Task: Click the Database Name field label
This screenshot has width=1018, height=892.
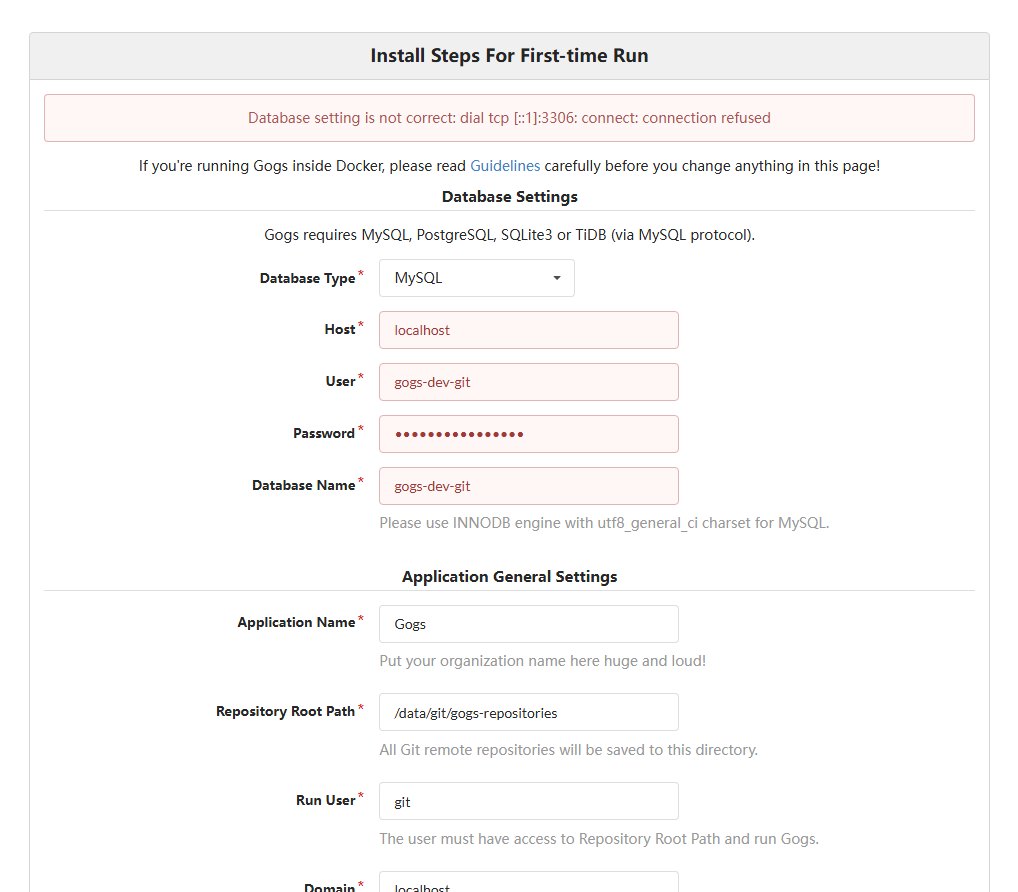Action: tap(303, 485)
